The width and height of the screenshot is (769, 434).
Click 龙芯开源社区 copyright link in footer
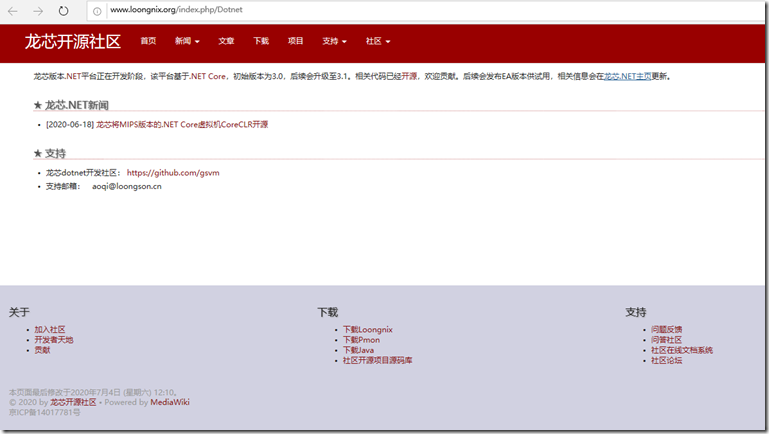(x=73, y=402)
